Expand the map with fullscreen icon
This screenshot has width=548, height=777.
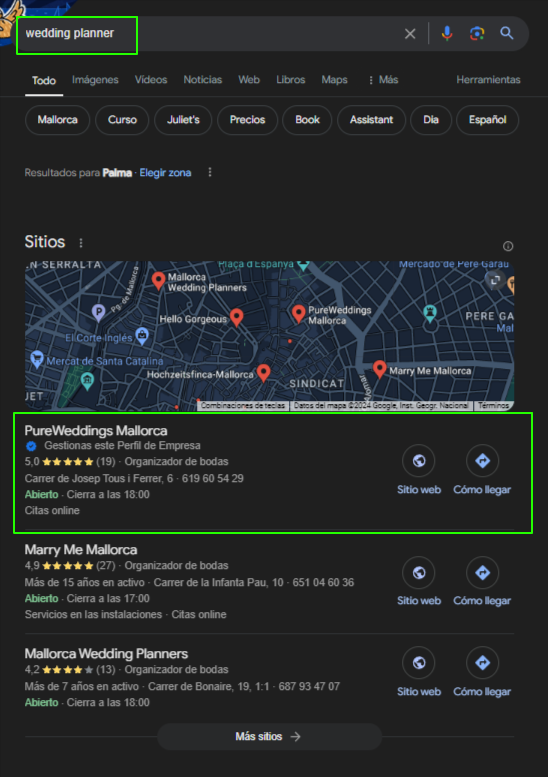tap(494, 280)
